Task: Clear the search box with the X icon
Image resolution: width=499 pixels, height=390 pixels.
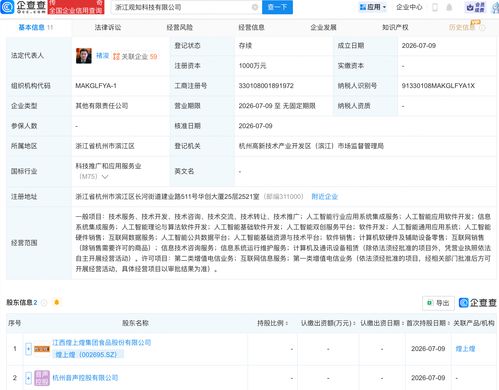Action: (x=255, y=7)
